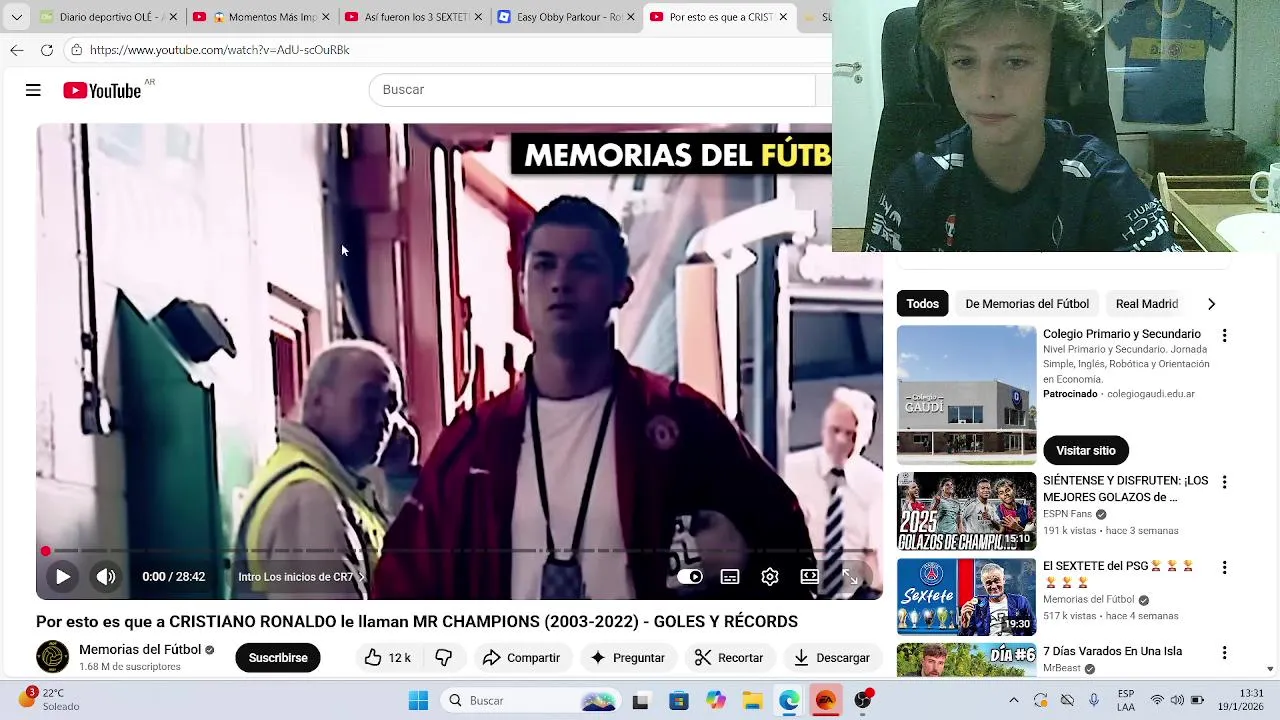
Task: View site info icon in the address bar
Action: 77,50
